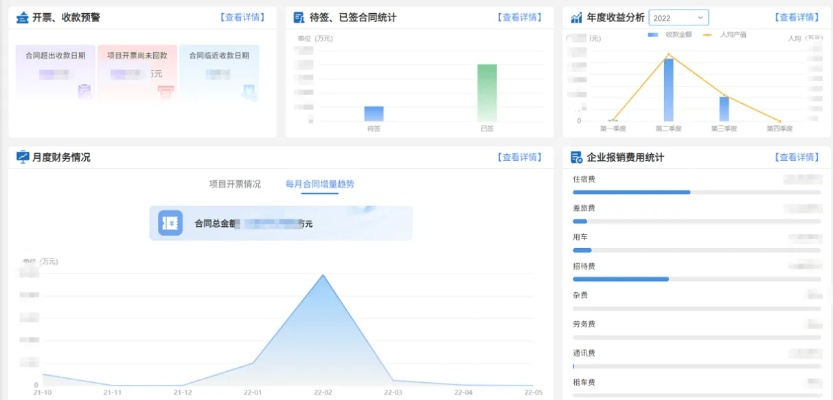The height and width of the screenshot is (400, 833).
Task: Click the 开票、收款预警 panel header icon
Action: [22, 17]
